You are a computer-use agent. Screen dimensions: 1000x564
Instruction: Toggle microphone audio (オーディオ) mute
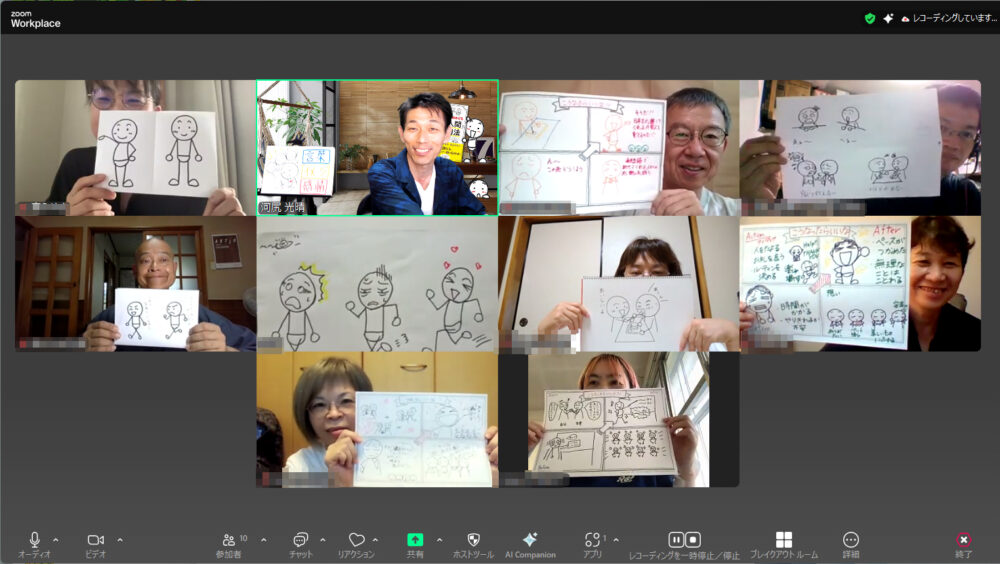pyautogui.click(x=35, y=540)
